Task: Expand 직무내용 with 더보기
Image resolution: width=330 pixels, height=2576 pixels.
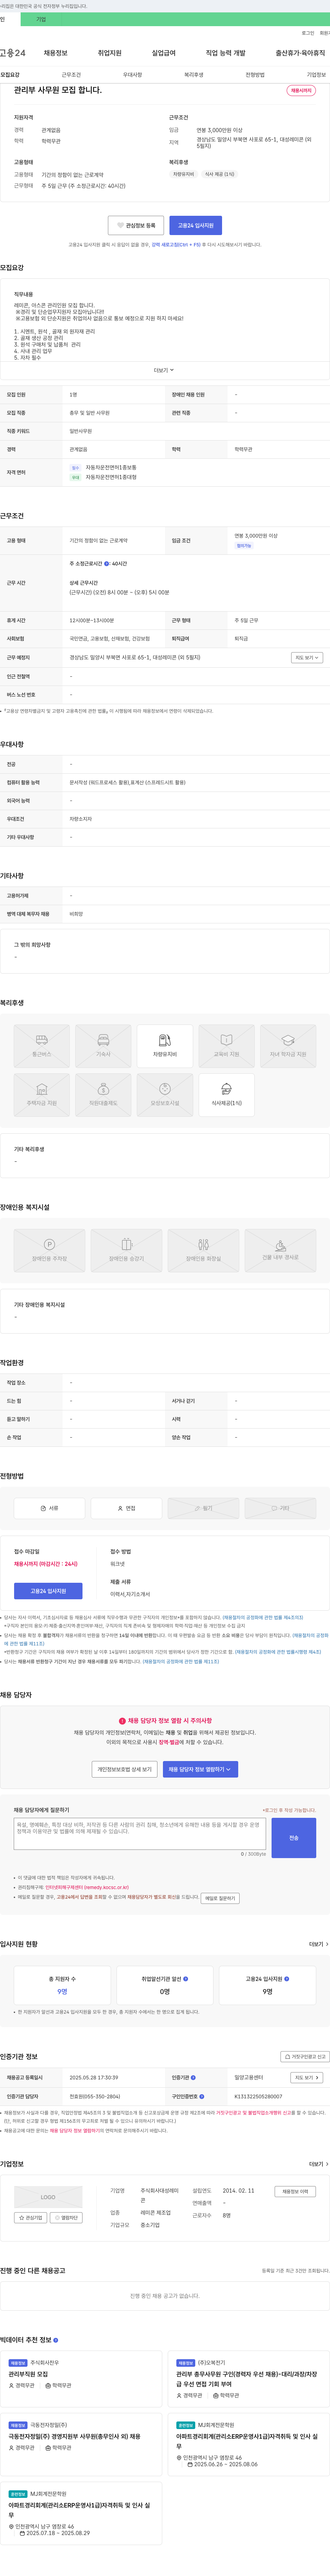Action: coord(164,370)
